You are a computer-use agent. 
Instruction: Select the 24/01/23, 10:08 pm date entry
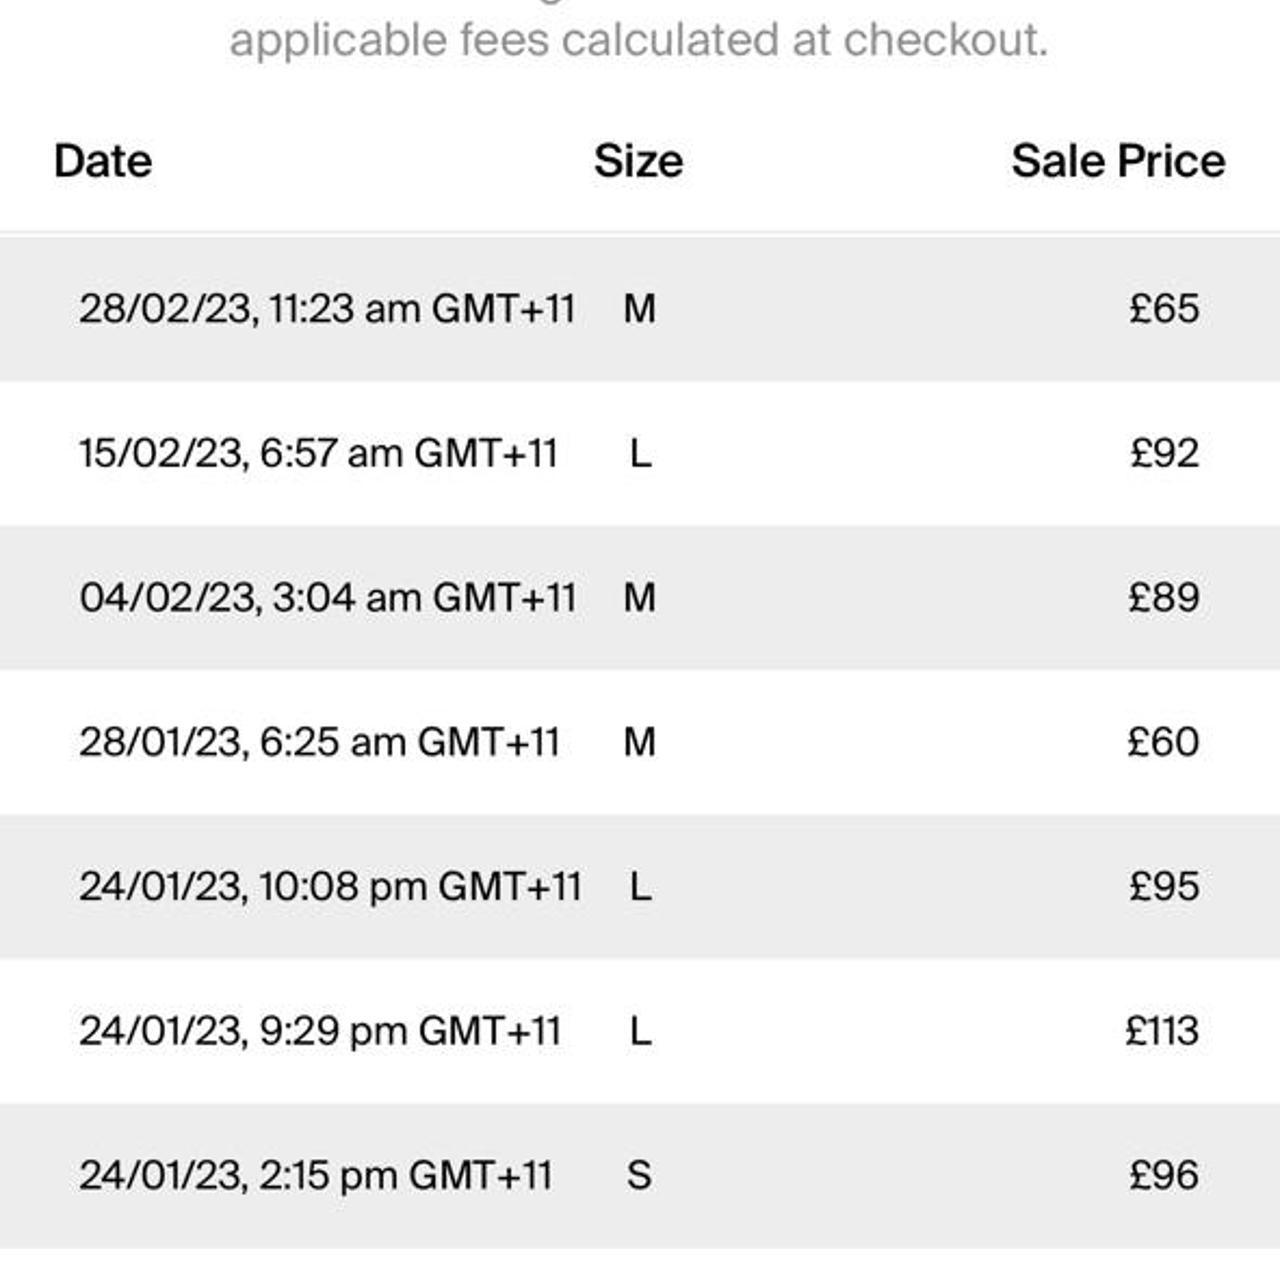330,886
